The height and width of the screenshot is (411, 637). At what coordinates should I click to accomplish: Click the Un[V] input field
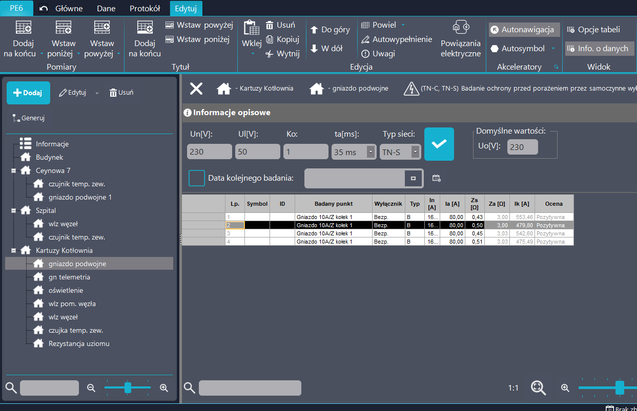207,152
